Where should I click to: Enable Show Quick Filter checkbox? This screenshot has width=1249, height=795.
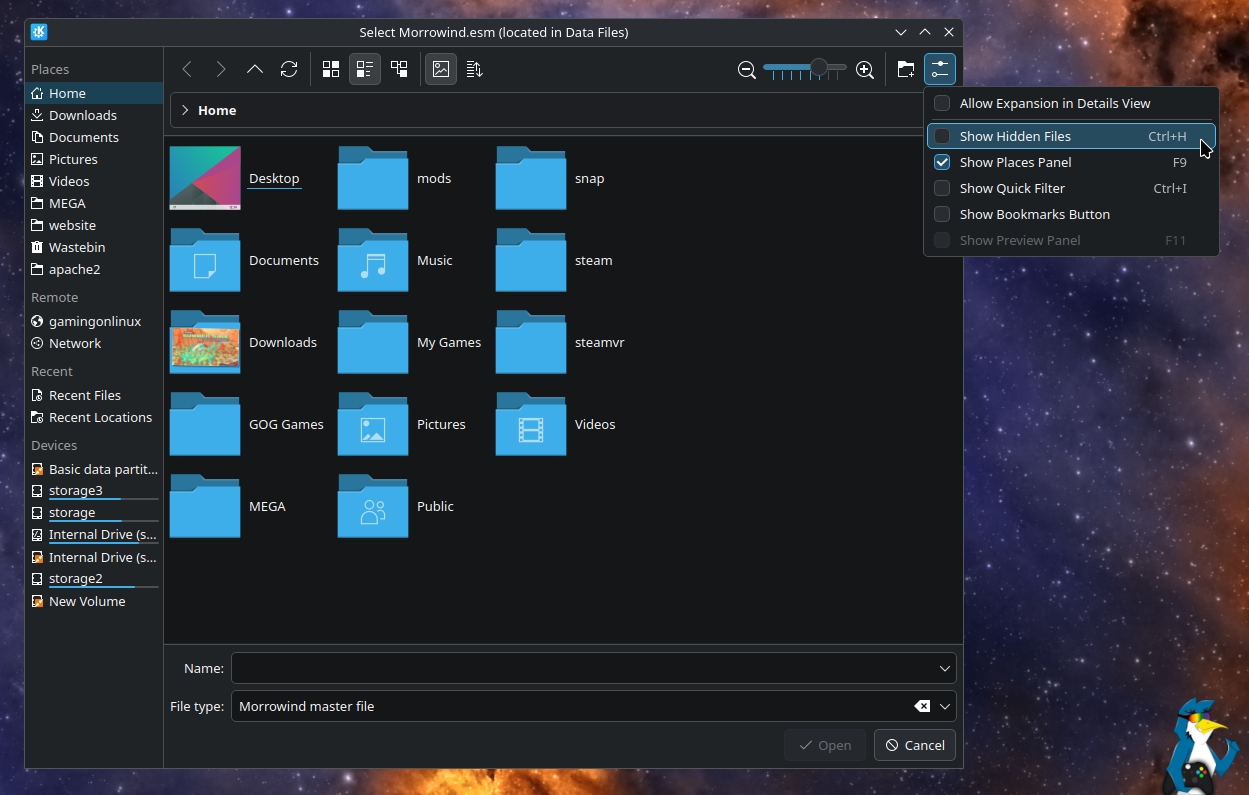(942, 188)
